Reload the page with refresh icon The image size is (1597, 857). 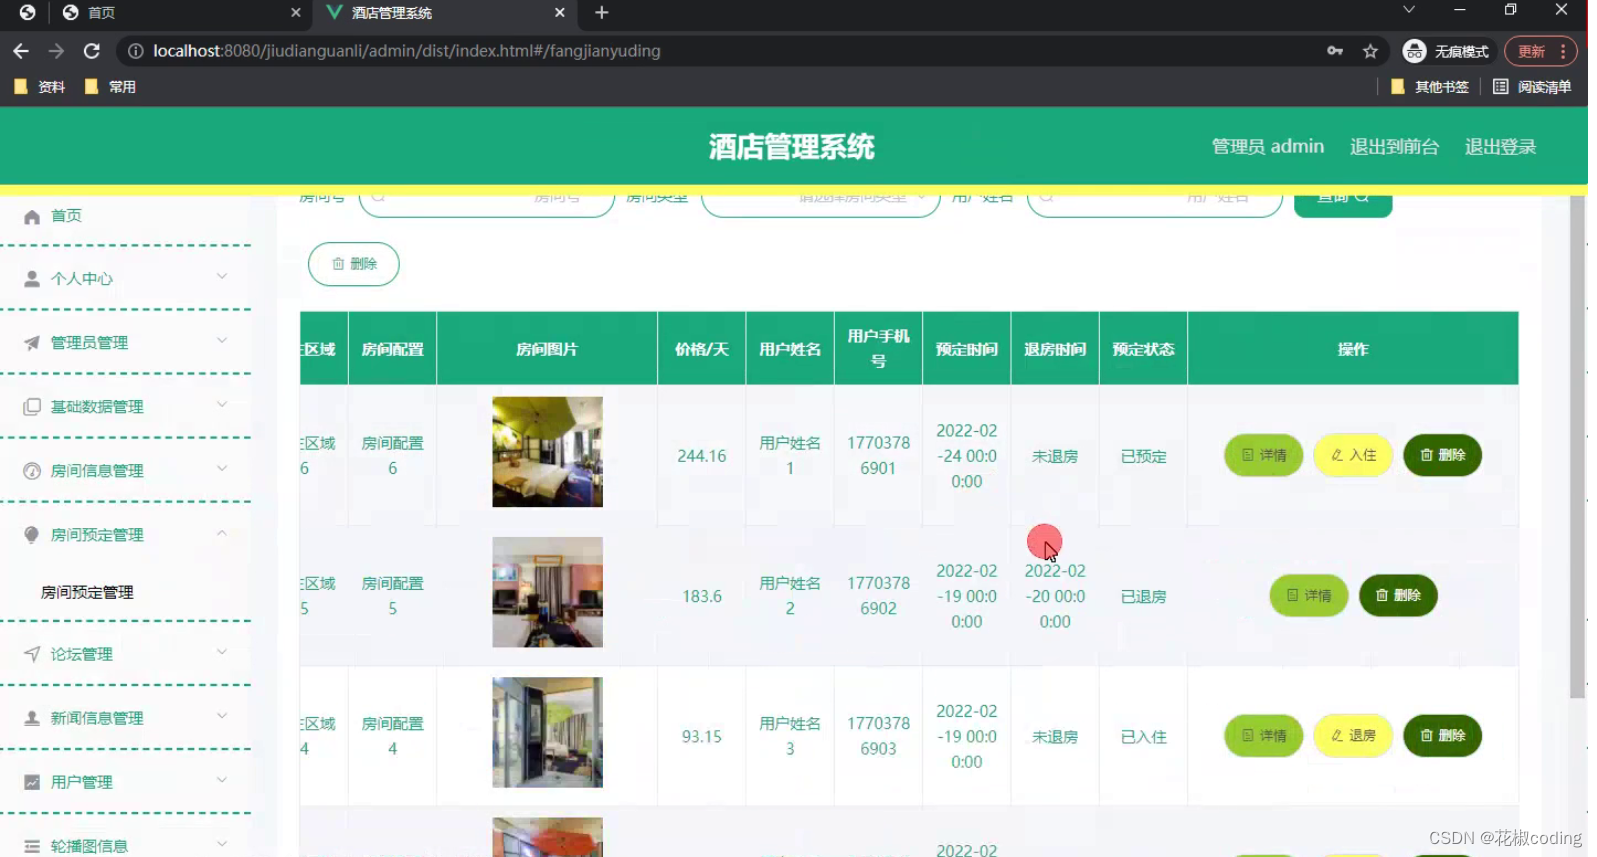[x=92, y=51]
